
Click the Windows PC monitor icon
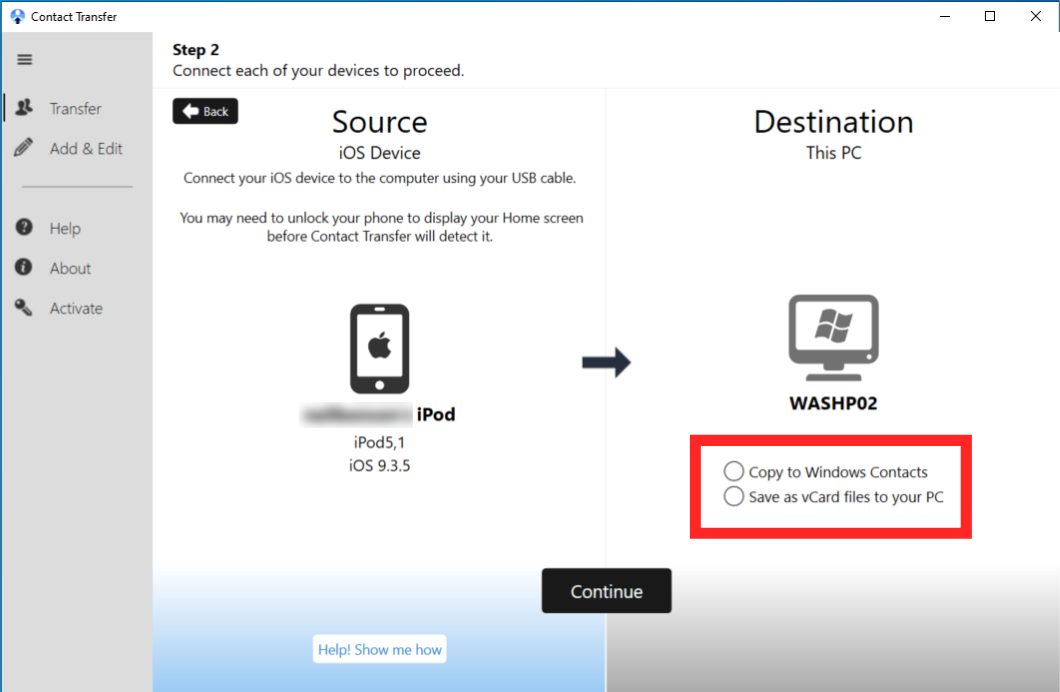[834, 337]
